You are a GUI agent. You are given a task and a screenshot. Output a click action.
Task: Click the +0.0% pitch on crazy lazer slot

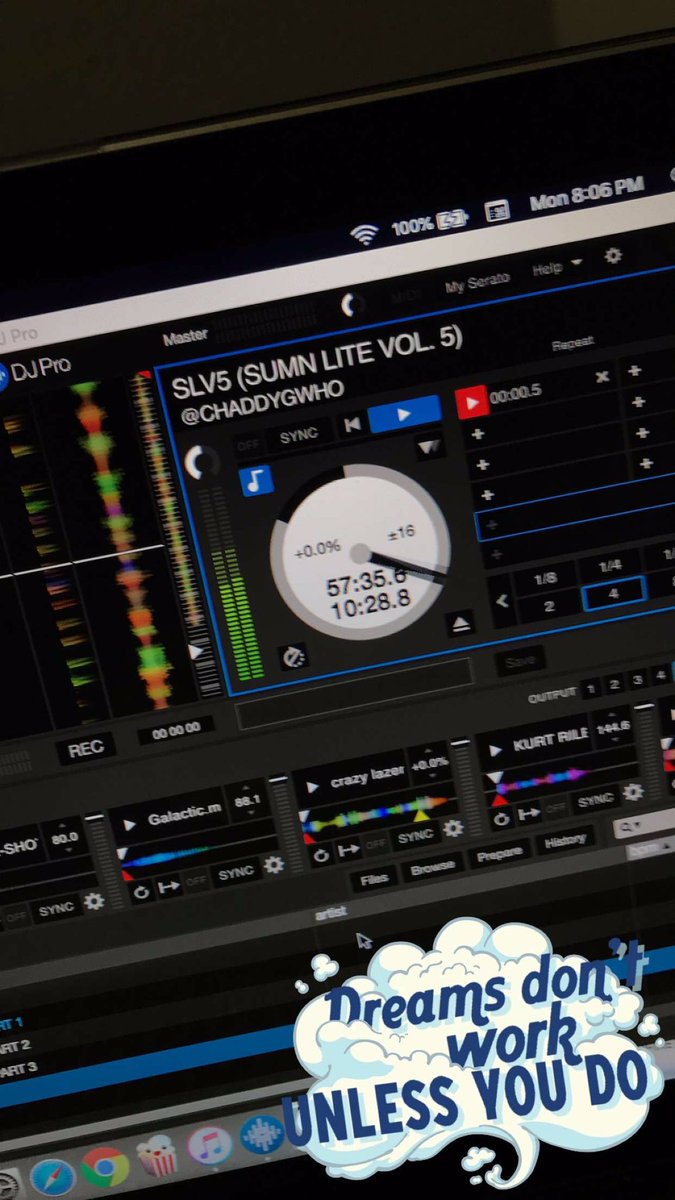[430, 763]
